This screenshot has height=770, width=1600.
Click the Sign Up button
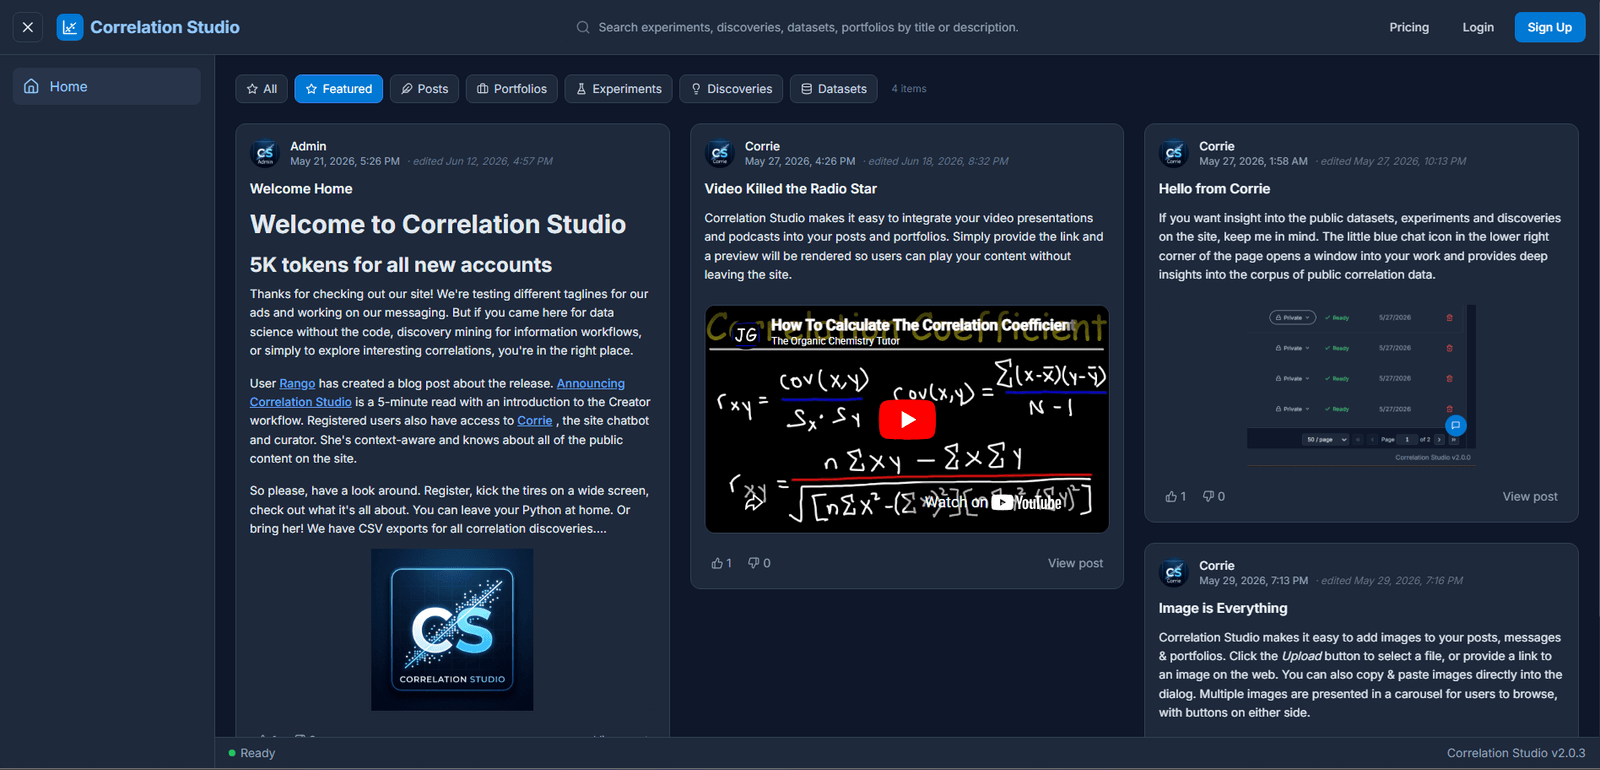[1549, 27]
